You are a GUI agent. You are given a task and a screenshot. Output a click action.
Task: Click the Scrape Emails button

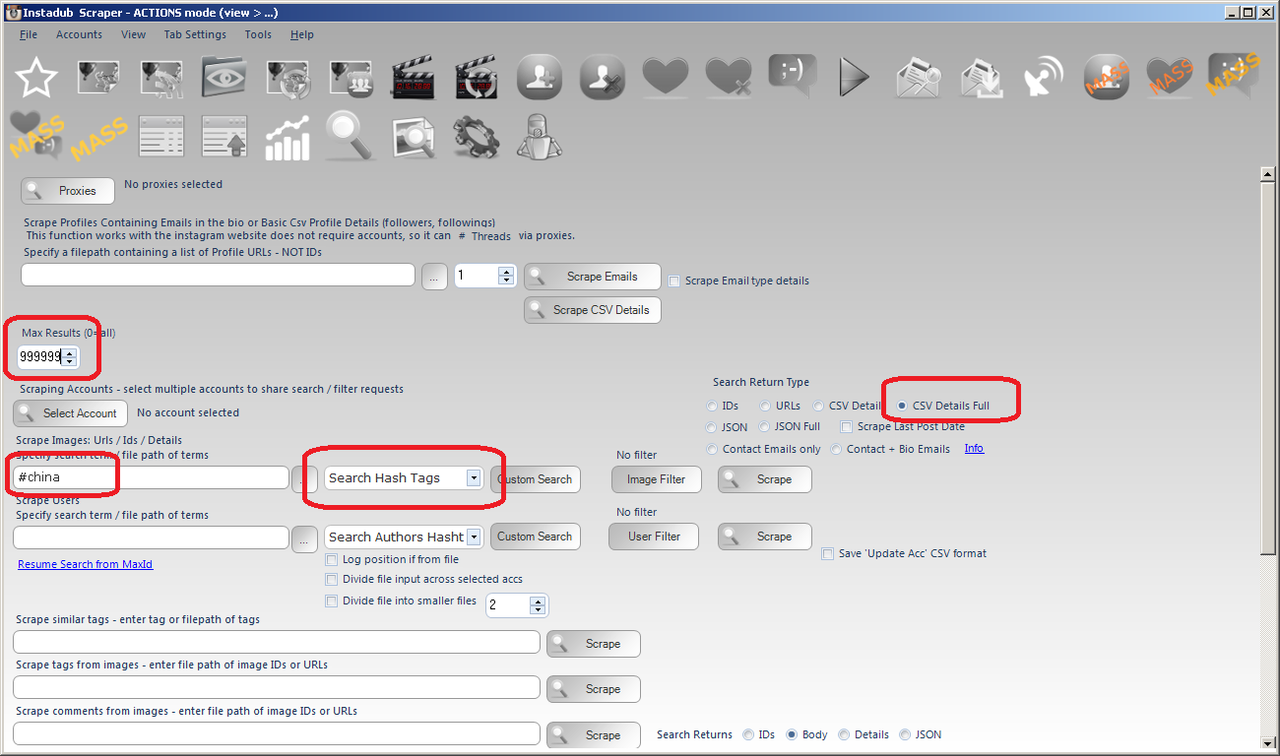click(x=594, y=277)
